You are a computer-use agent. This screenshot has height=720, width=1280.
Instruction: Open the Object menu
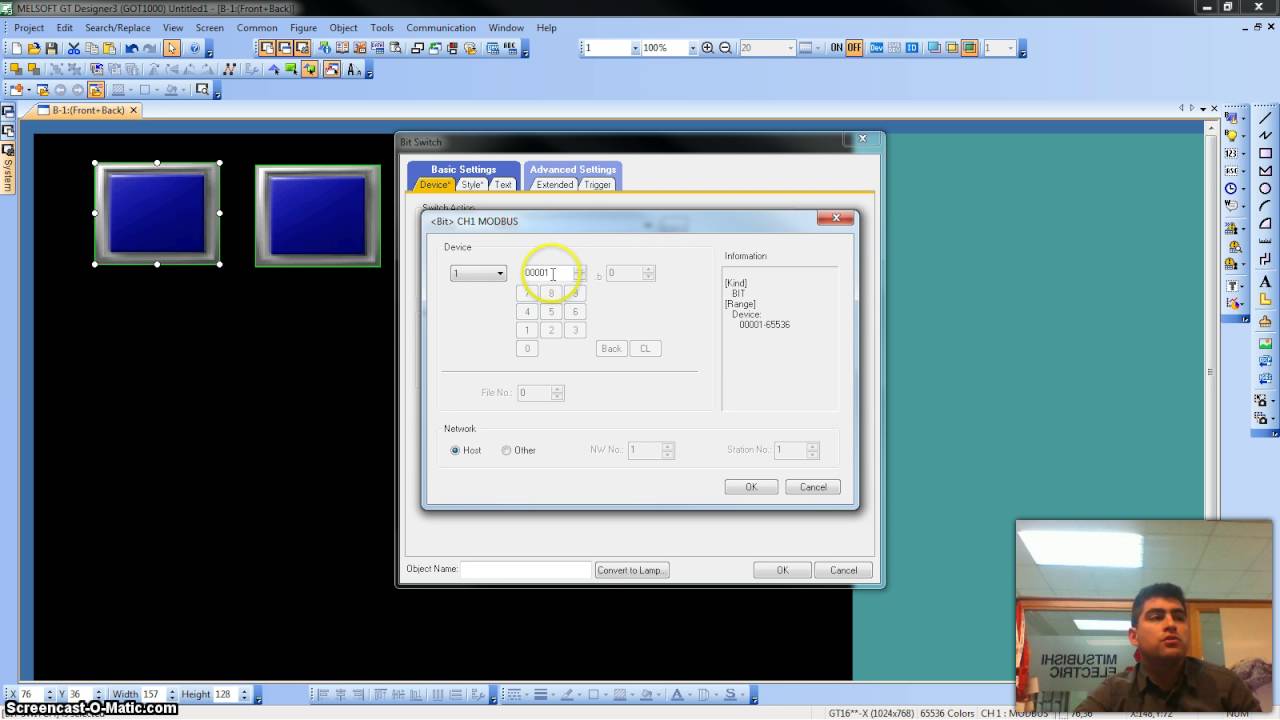click(344, 28)
